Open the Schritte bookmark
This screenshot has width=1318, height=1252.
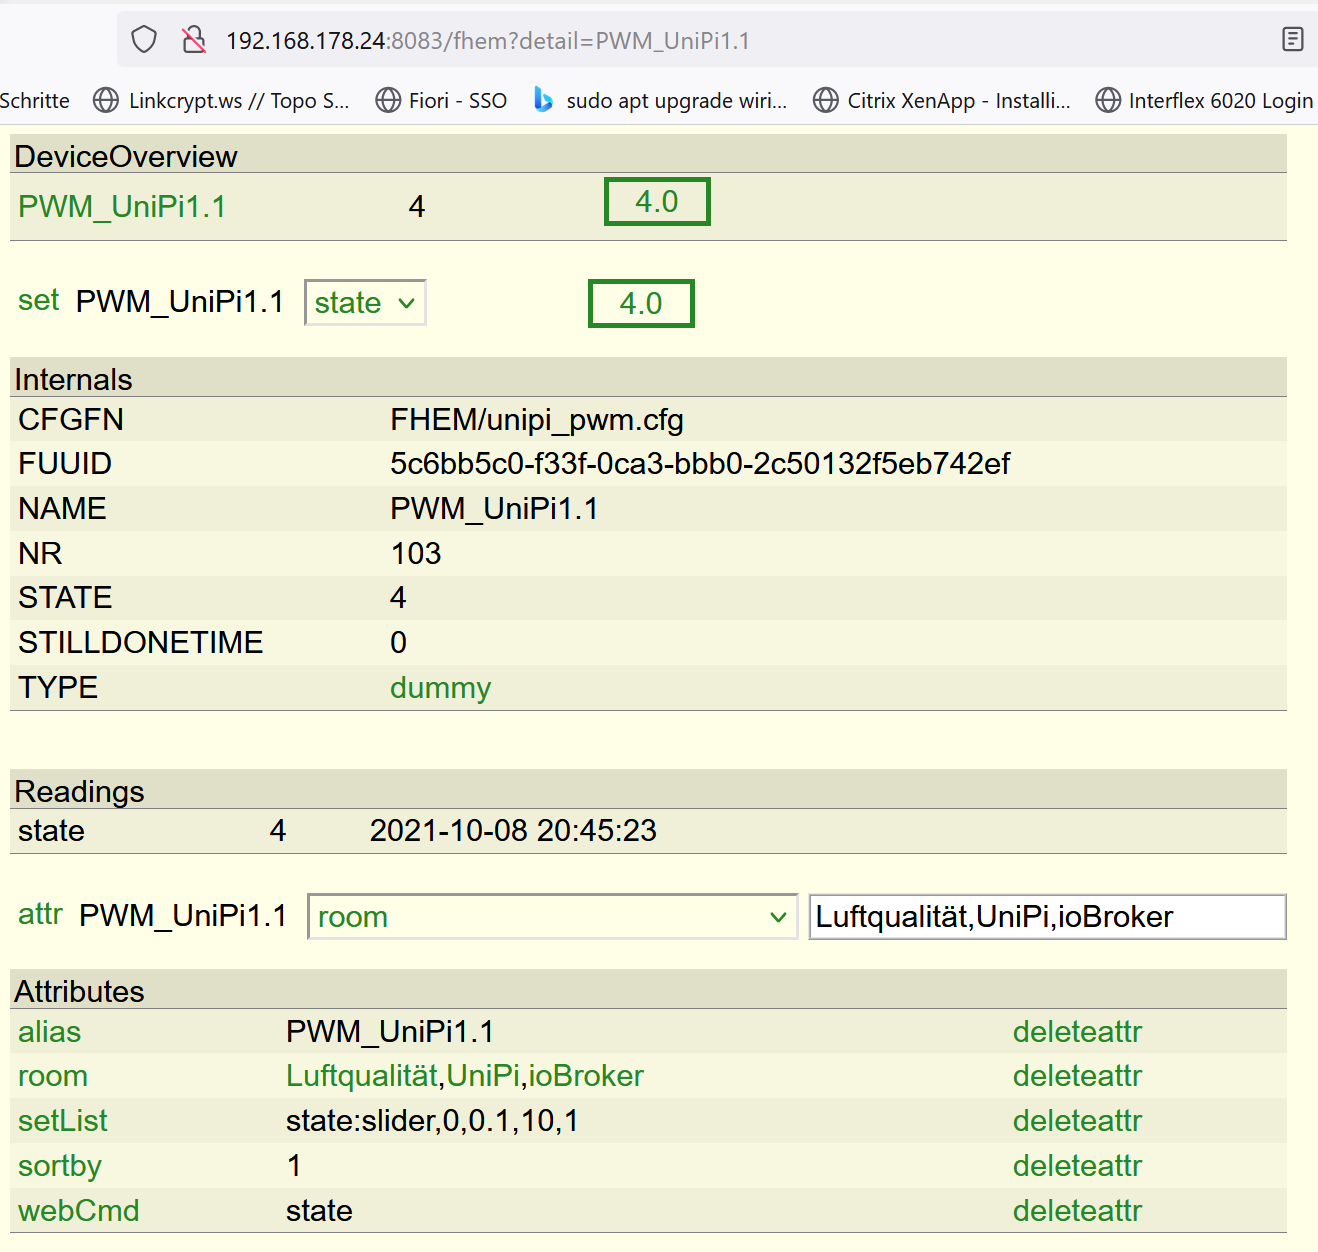(x=35, y=100)
